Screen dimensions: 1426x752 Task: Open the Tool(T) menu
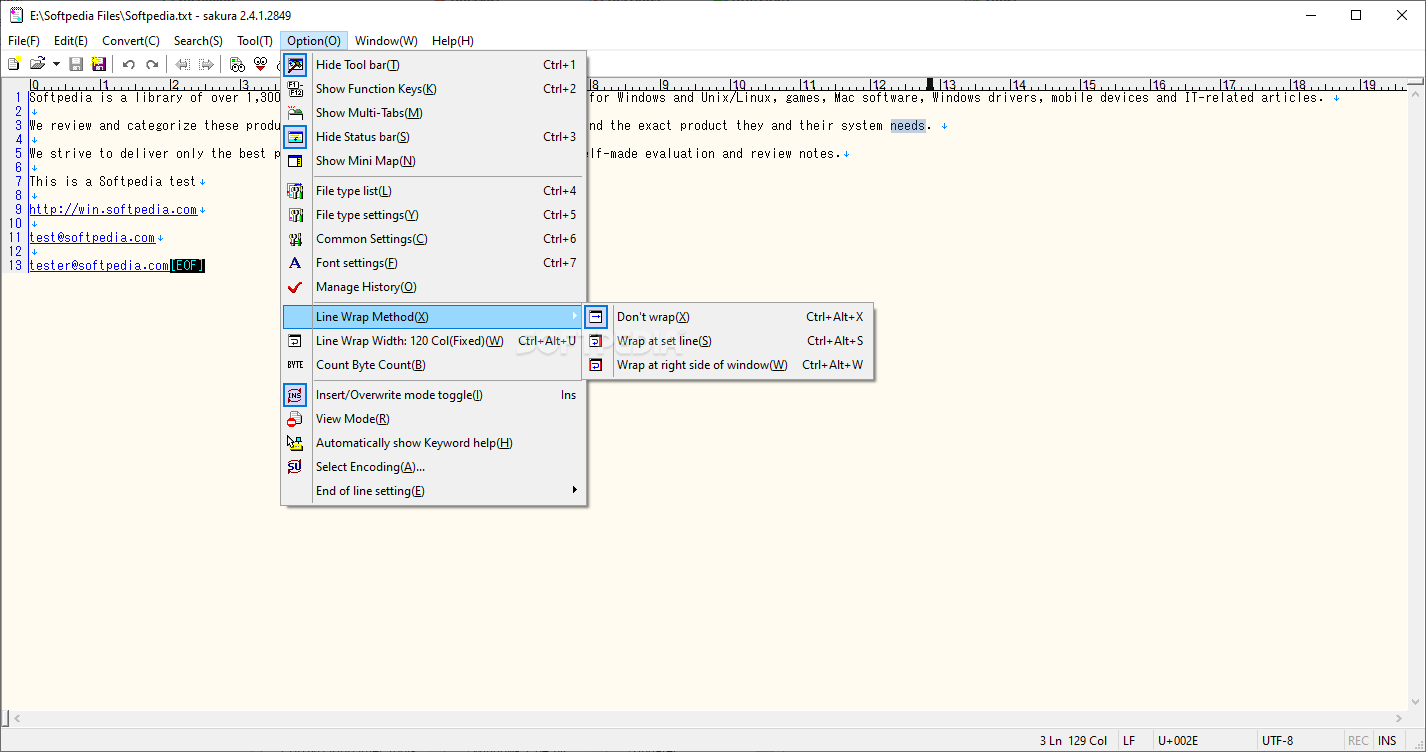(x=255, y=41)
